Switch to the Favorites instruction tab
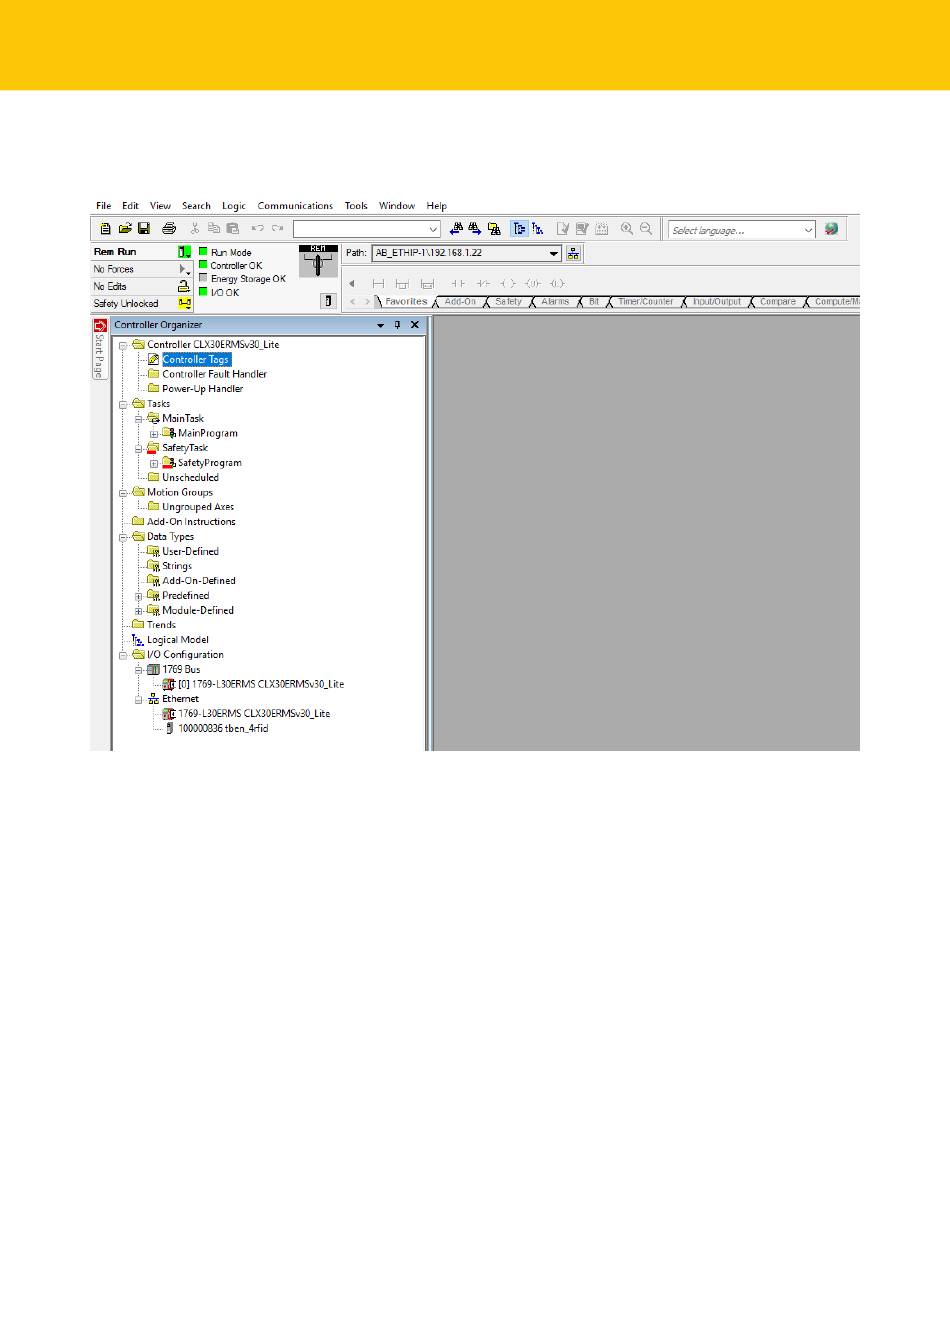950x1344 pixels. [x=406, y=301]
